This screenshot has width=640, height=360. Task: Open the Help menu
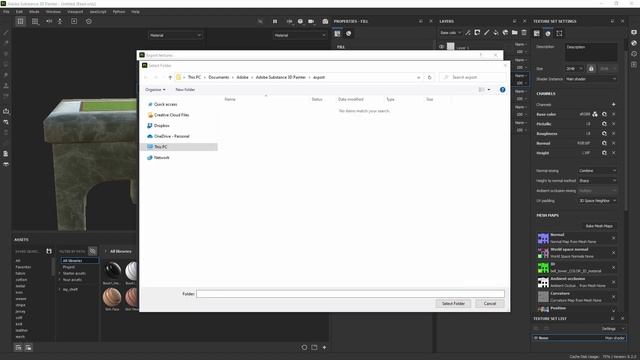tap(136, 12)
